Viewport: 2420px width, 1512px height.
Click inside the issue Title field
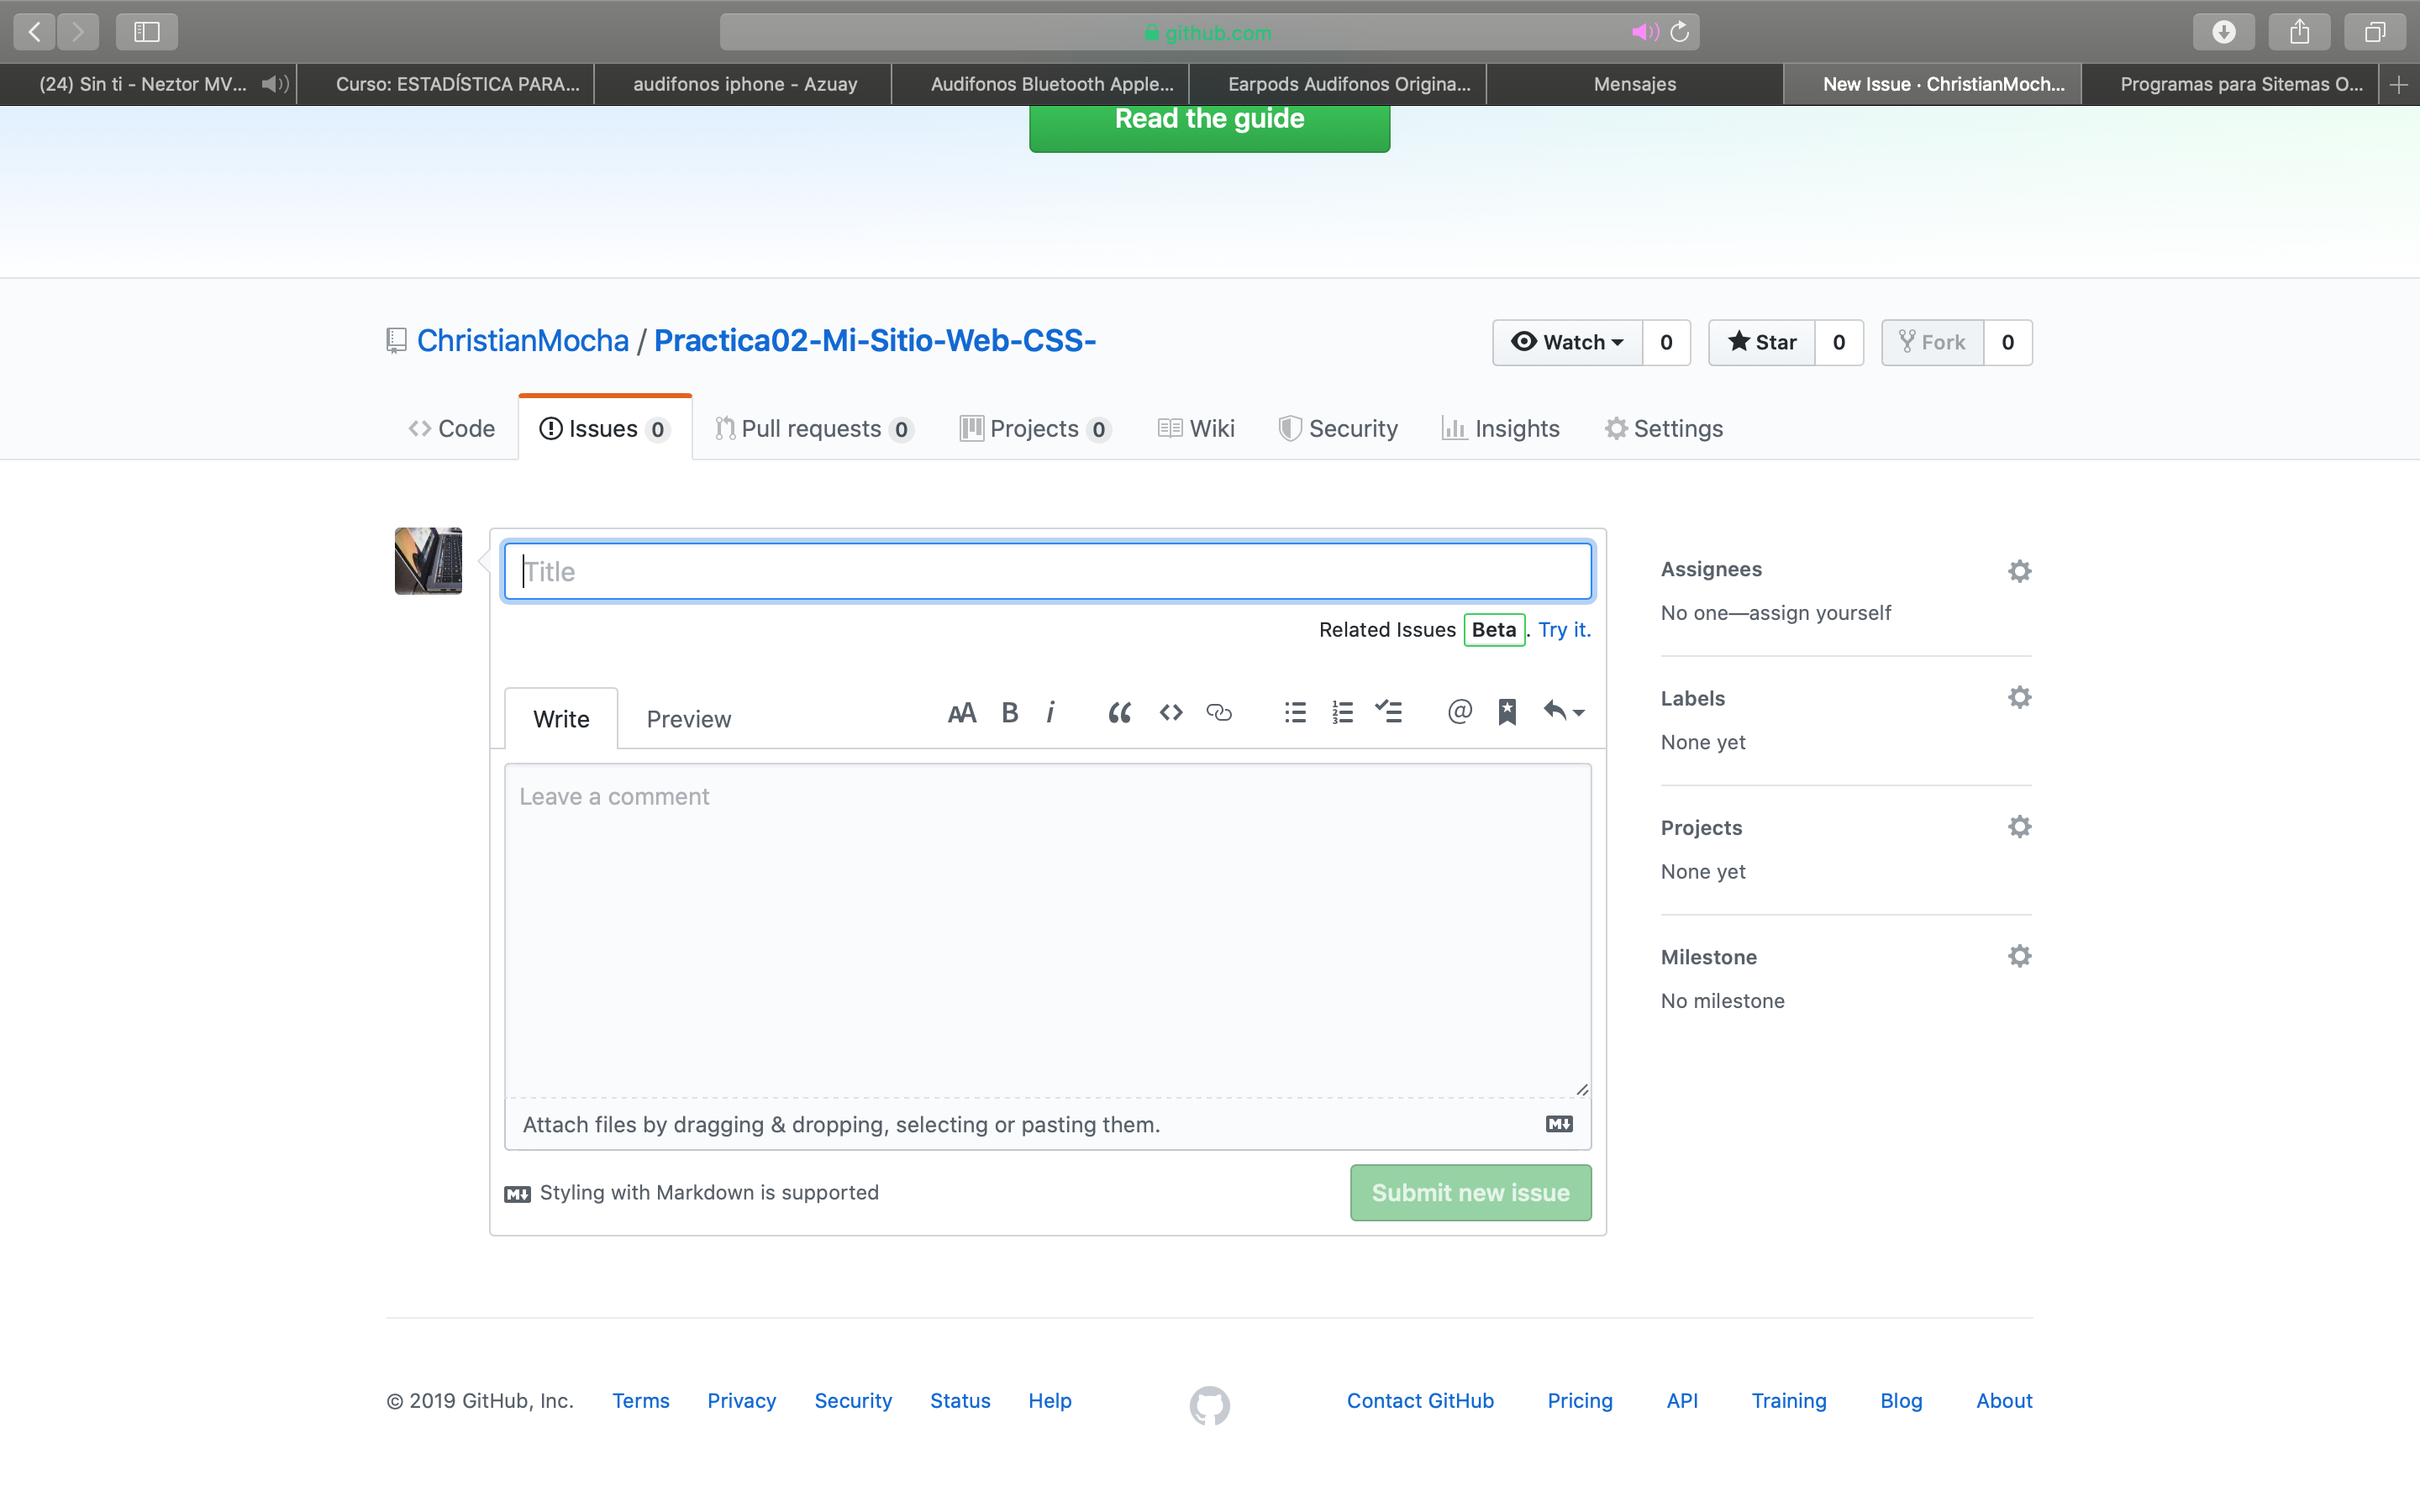[1046, 570]
